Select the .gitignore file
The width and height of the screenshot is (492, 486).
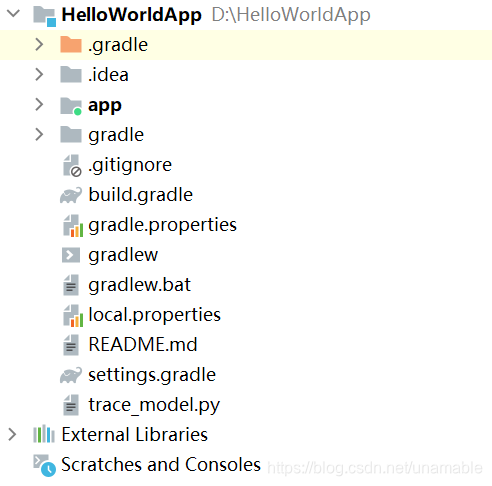[130, 165]
